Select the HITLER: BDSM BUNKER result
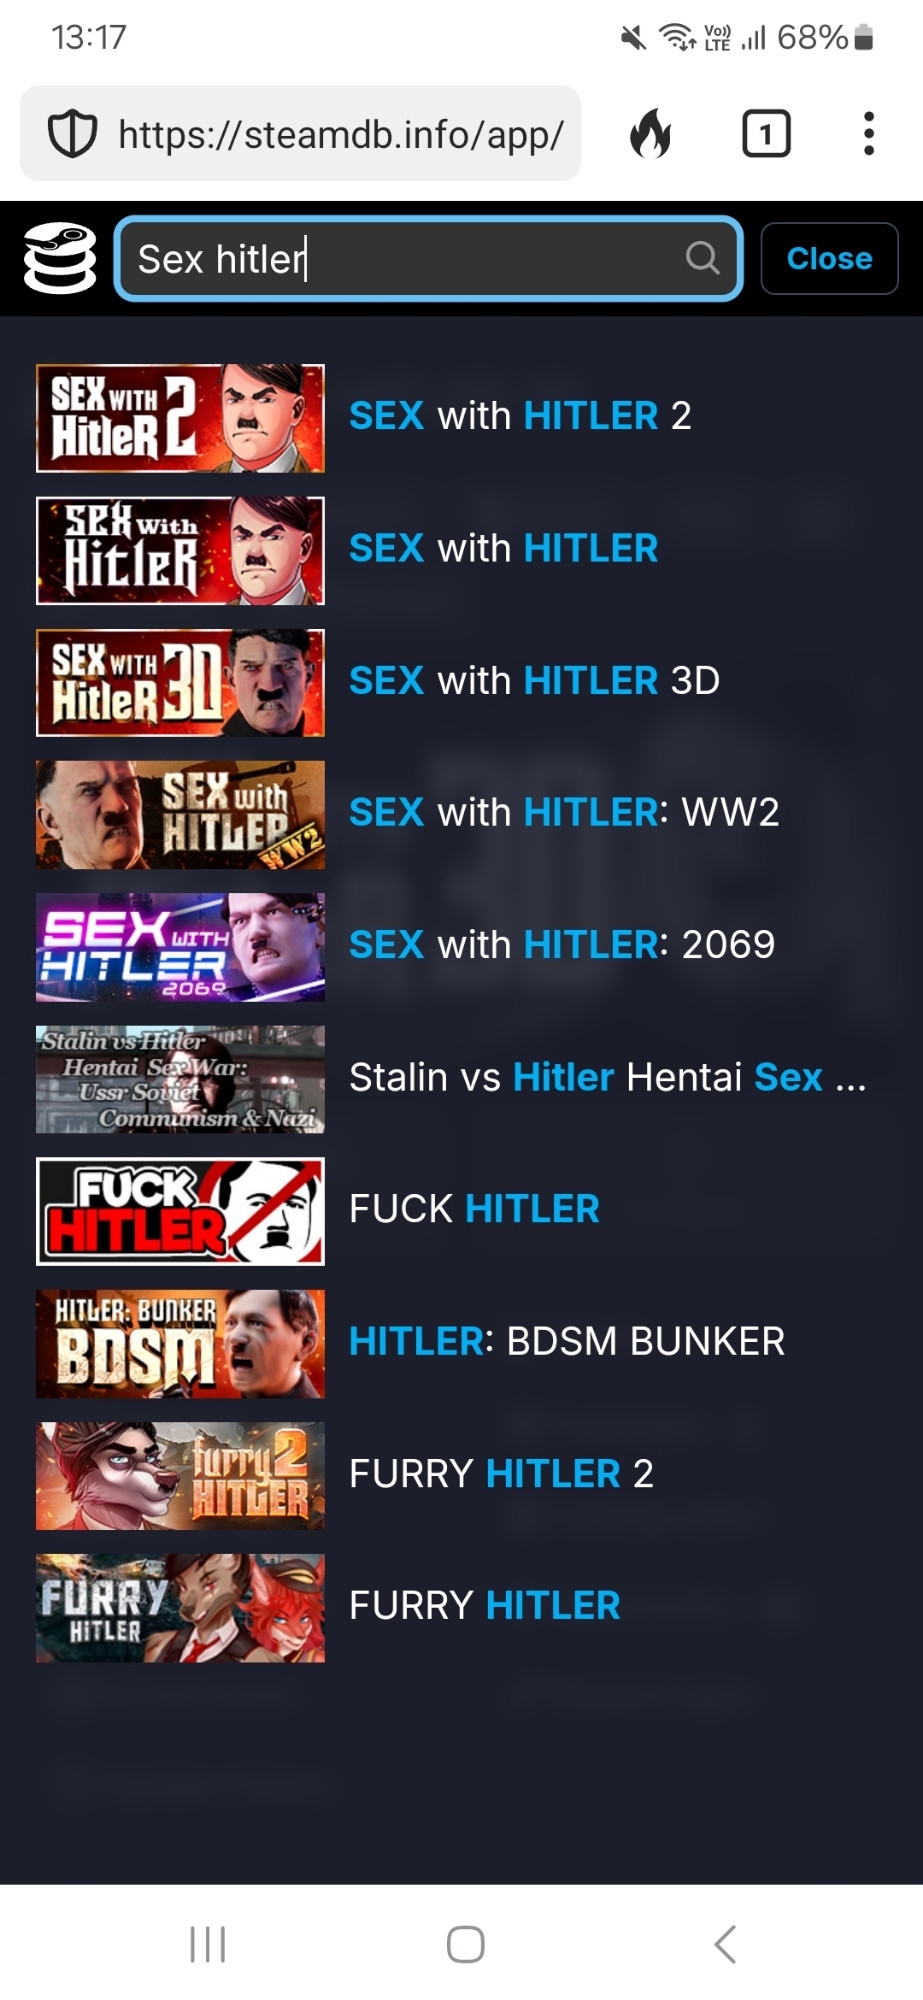 click(461, 1343)
